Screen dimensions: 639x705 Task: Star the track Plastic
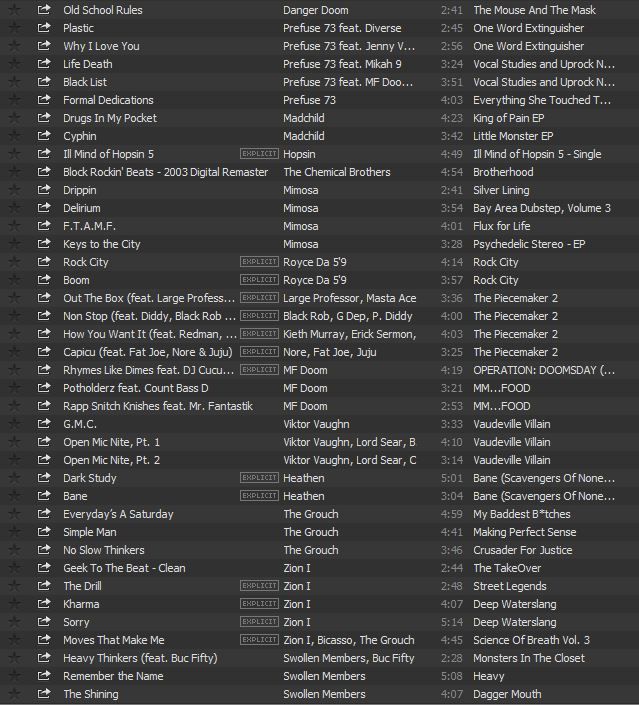coord(14,28)
